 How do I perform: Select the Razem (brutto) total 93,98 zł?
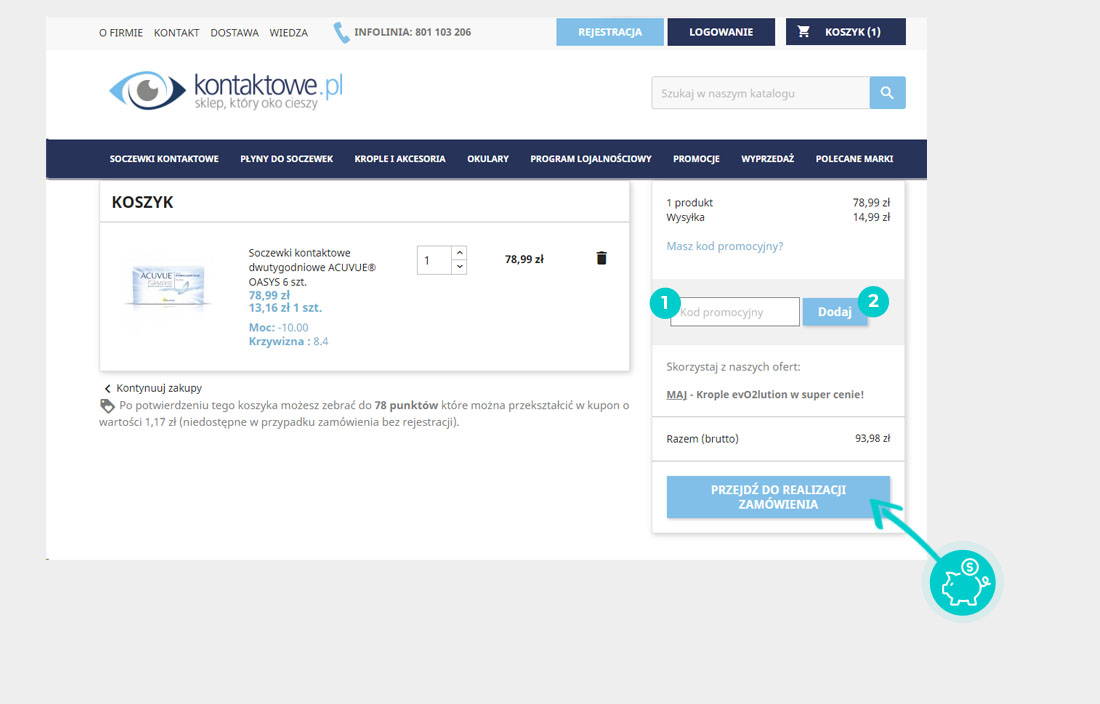(x=872, y=438)
